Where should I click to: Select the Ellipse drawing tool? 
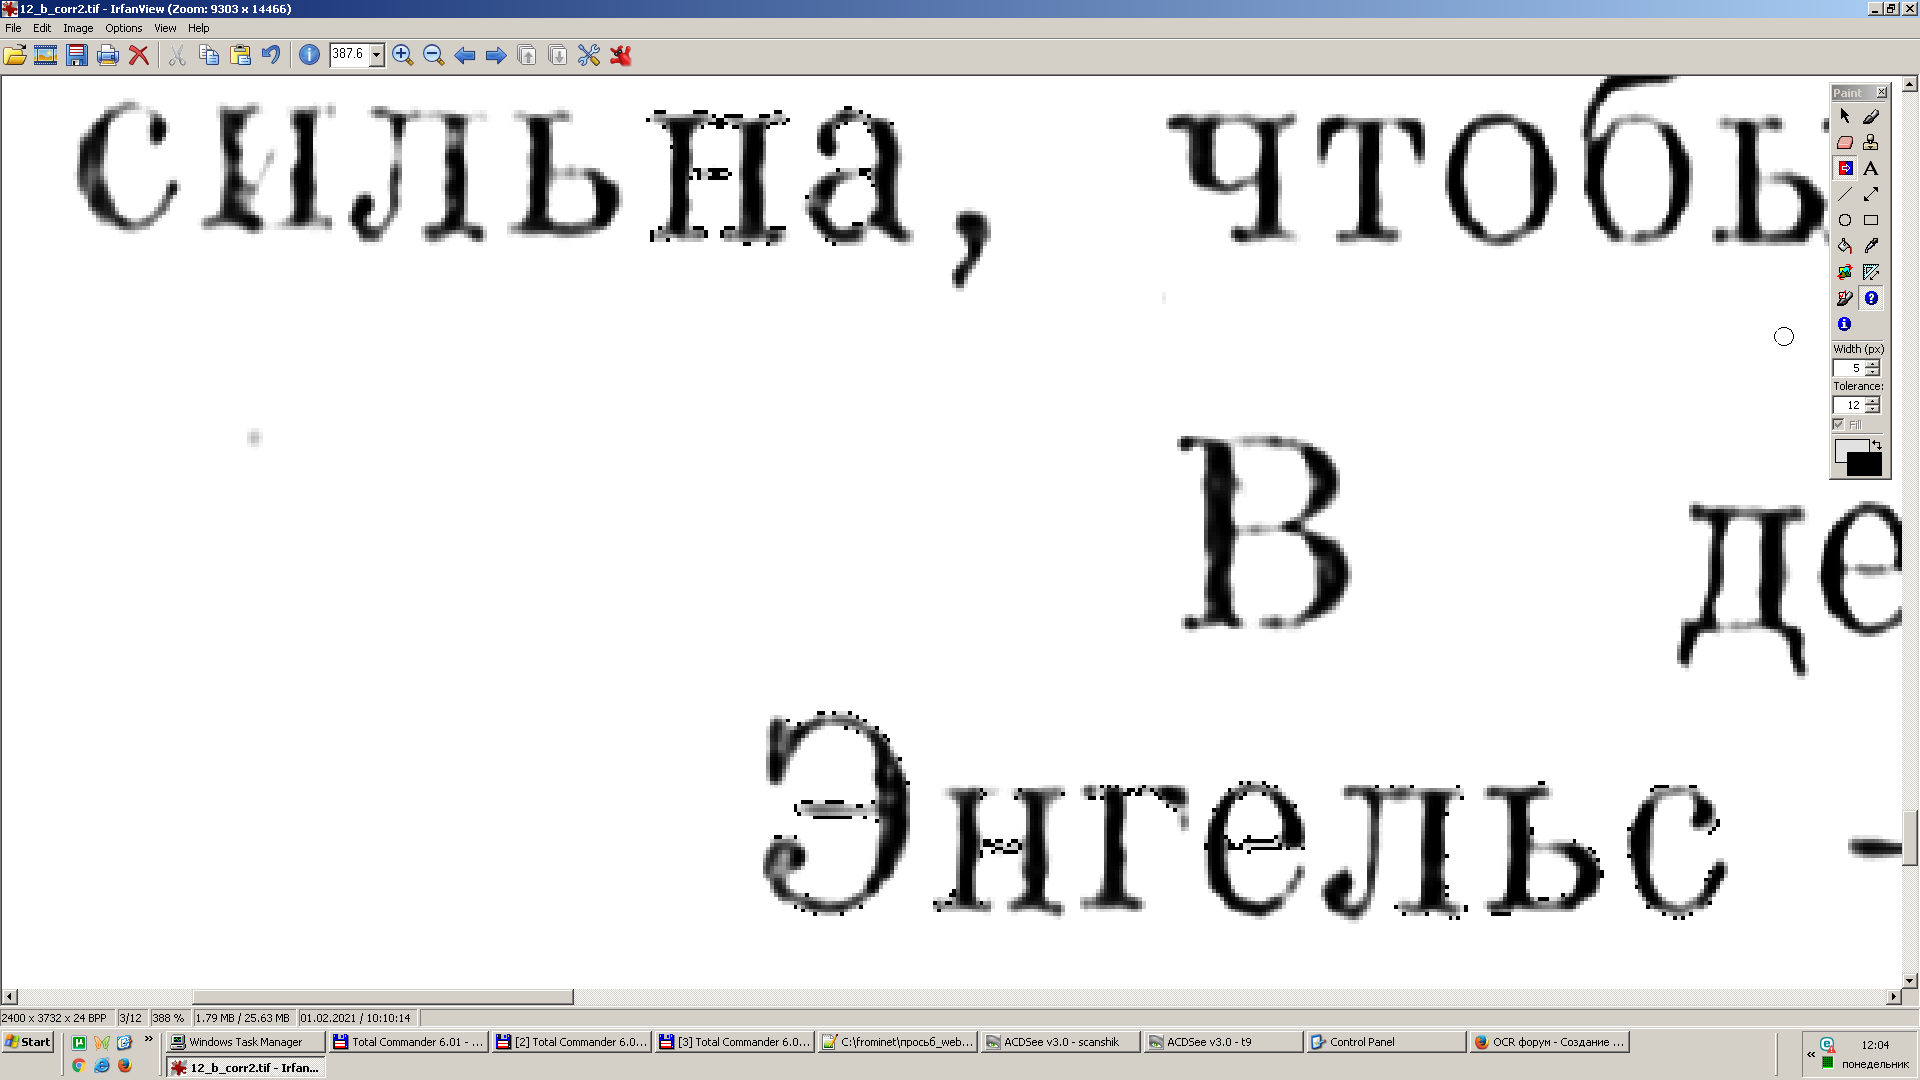point(1845,220)
